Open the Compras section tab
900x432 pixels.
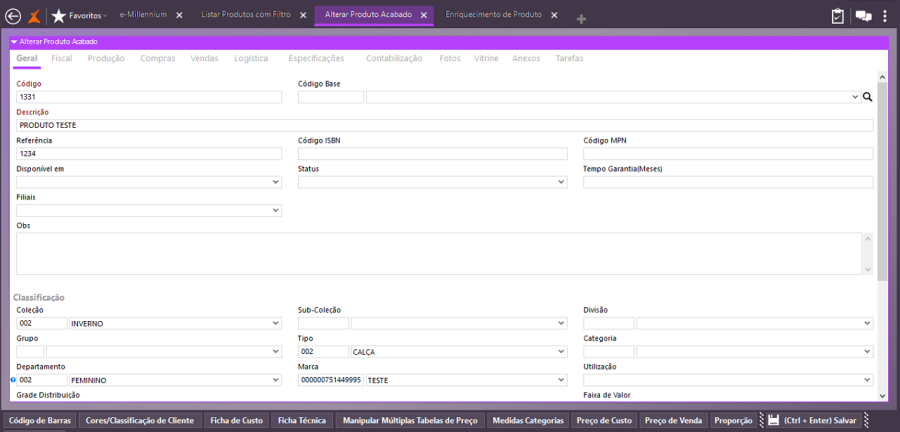158,59
